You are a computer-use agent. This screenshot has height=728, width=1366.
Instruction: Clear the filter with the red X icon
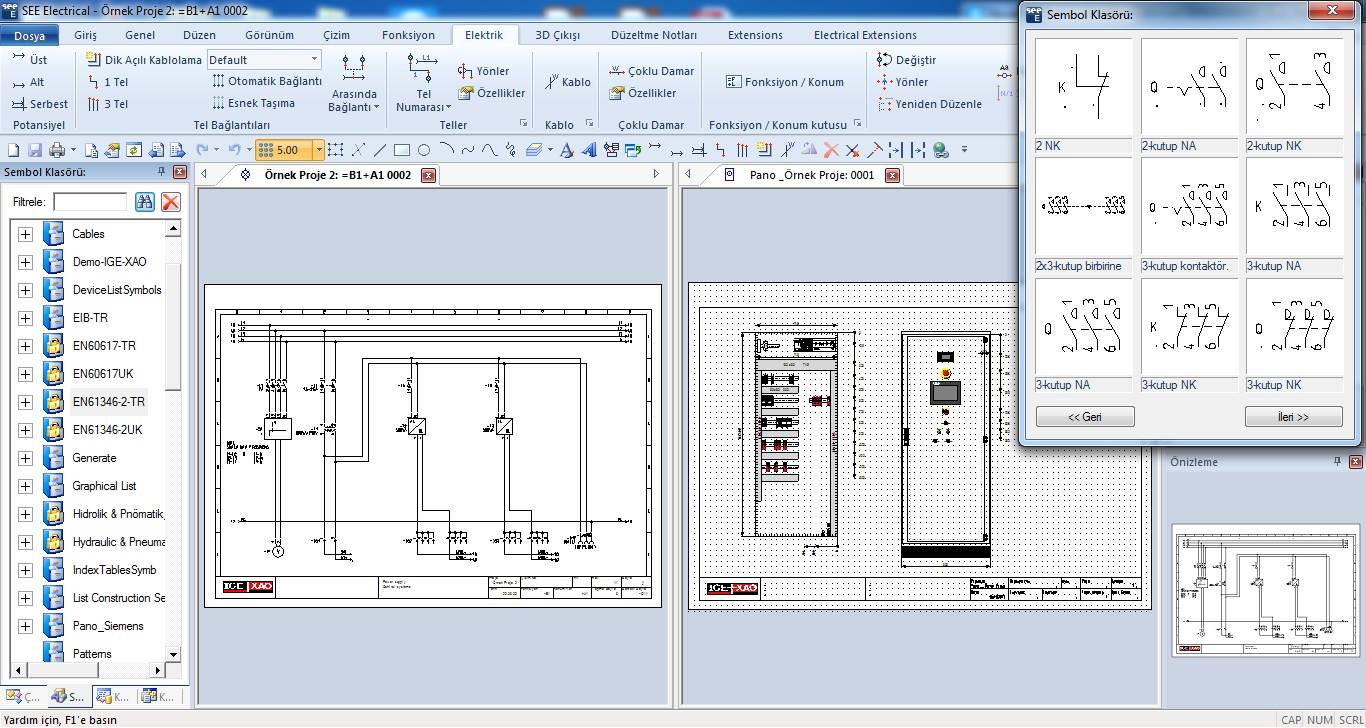pyautogui.click(x=171, y=202)
